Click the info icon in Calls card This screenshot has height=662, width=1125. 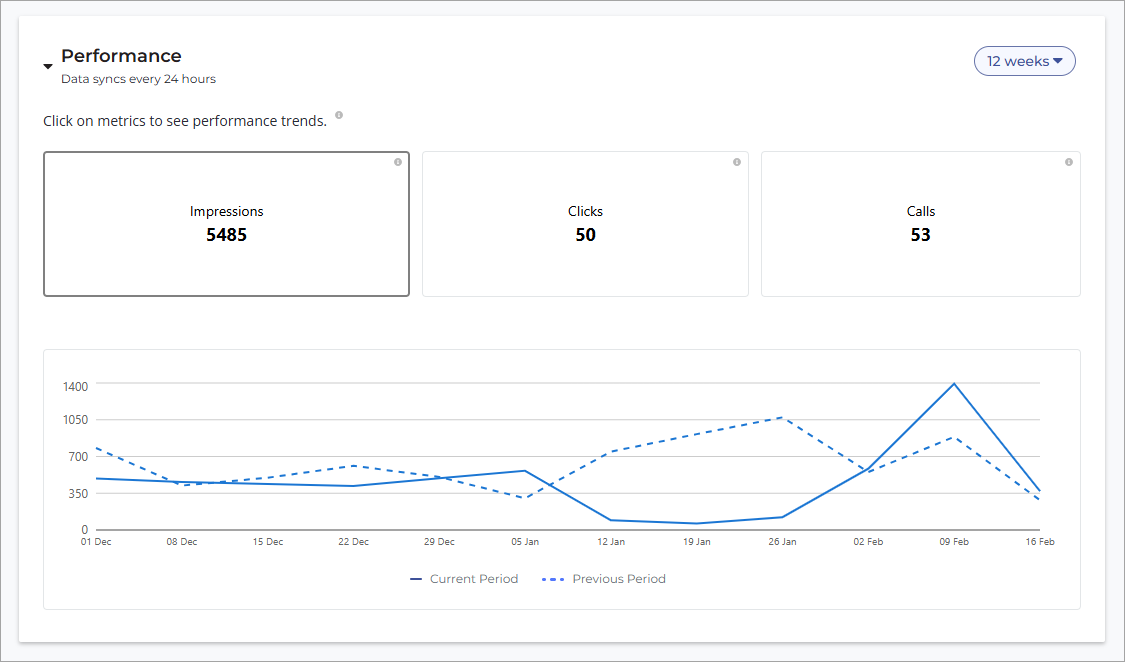1069,162
